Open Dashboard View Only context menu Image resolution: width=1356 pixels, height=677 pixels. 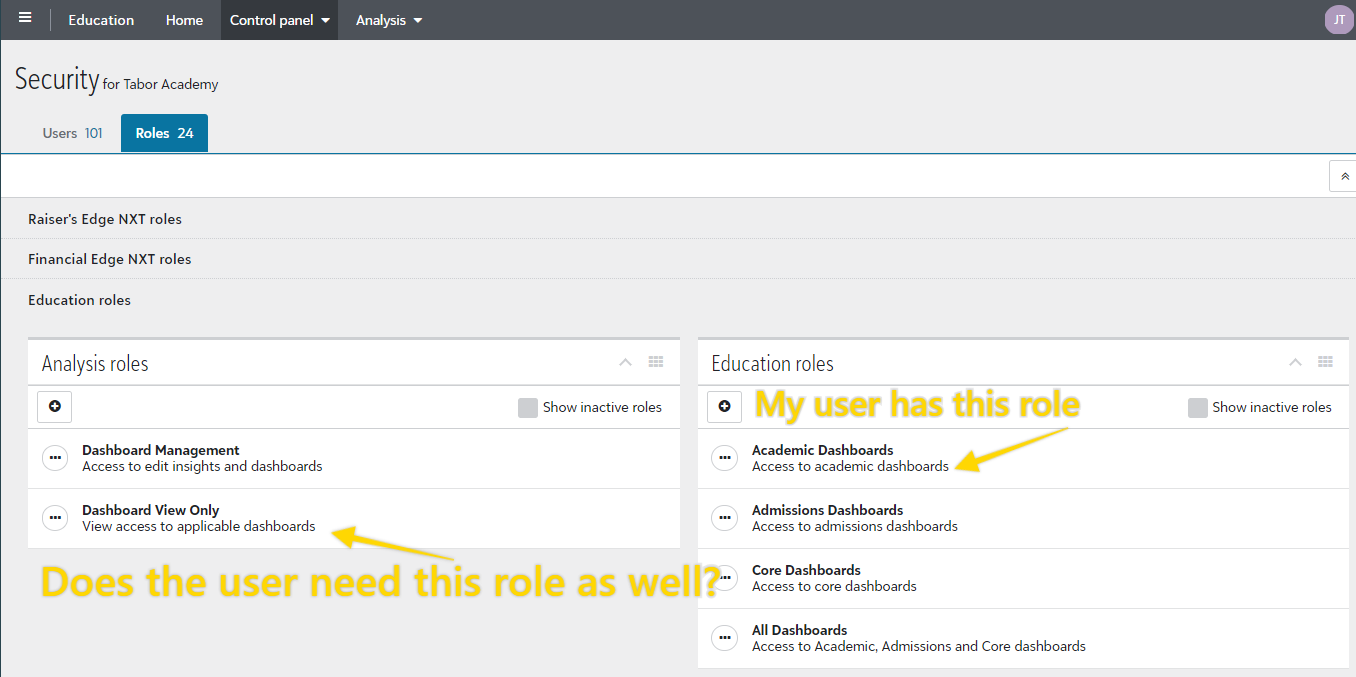tap(55, 518)
